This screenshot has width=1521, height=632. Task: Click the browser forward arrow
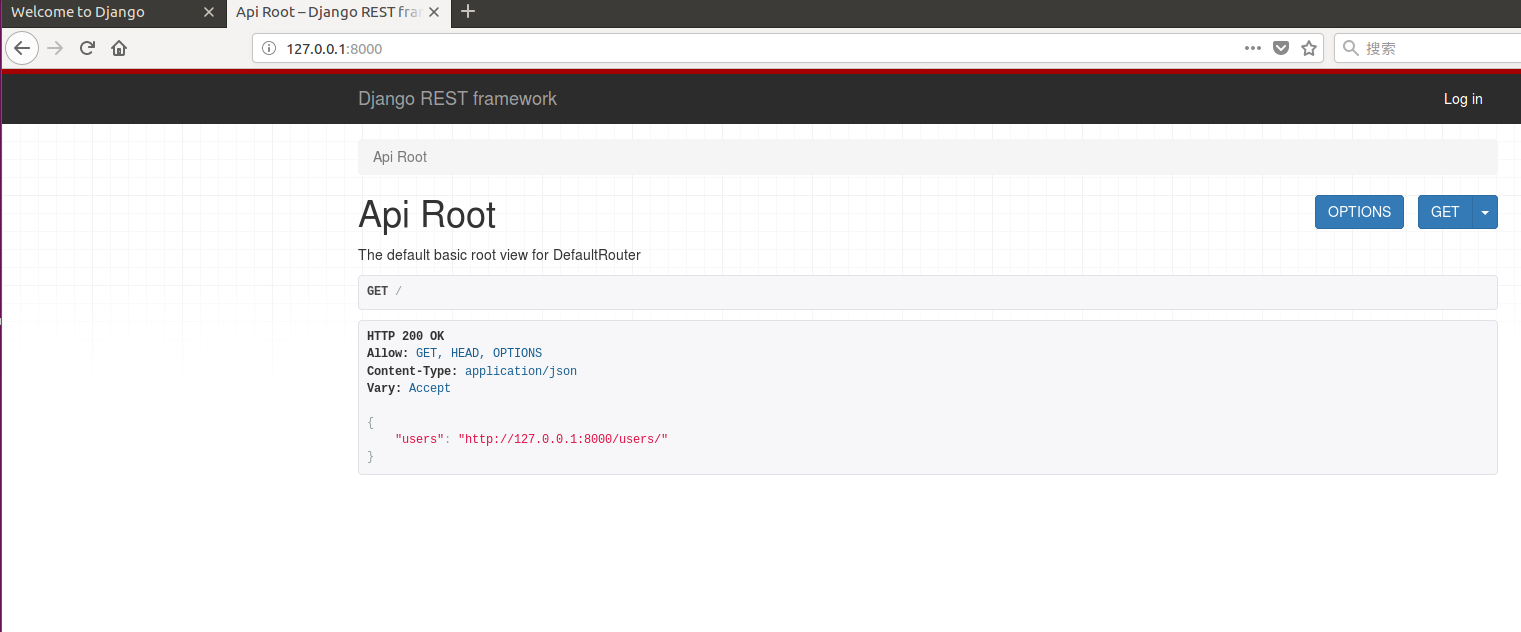(55, 48)
